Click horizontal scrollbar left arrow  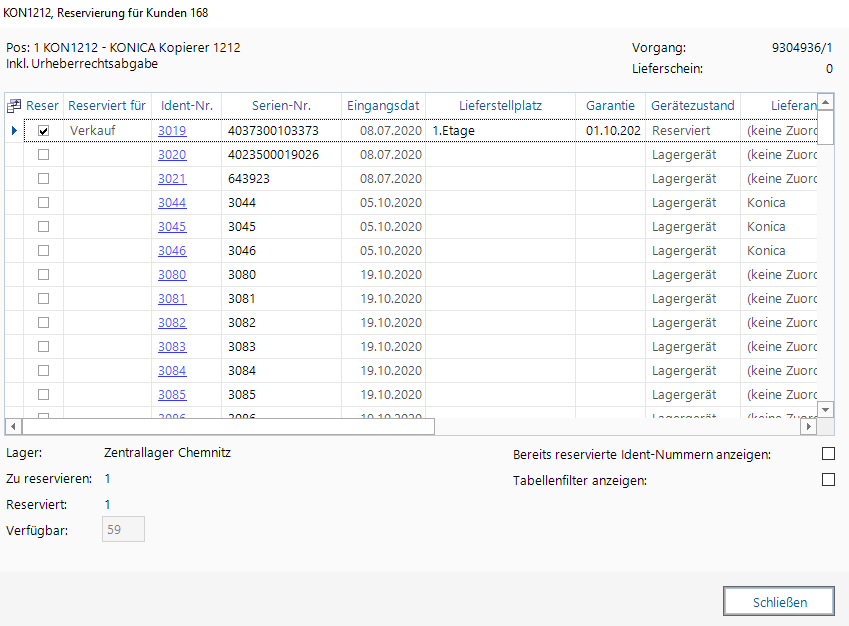tap(13, 427)
